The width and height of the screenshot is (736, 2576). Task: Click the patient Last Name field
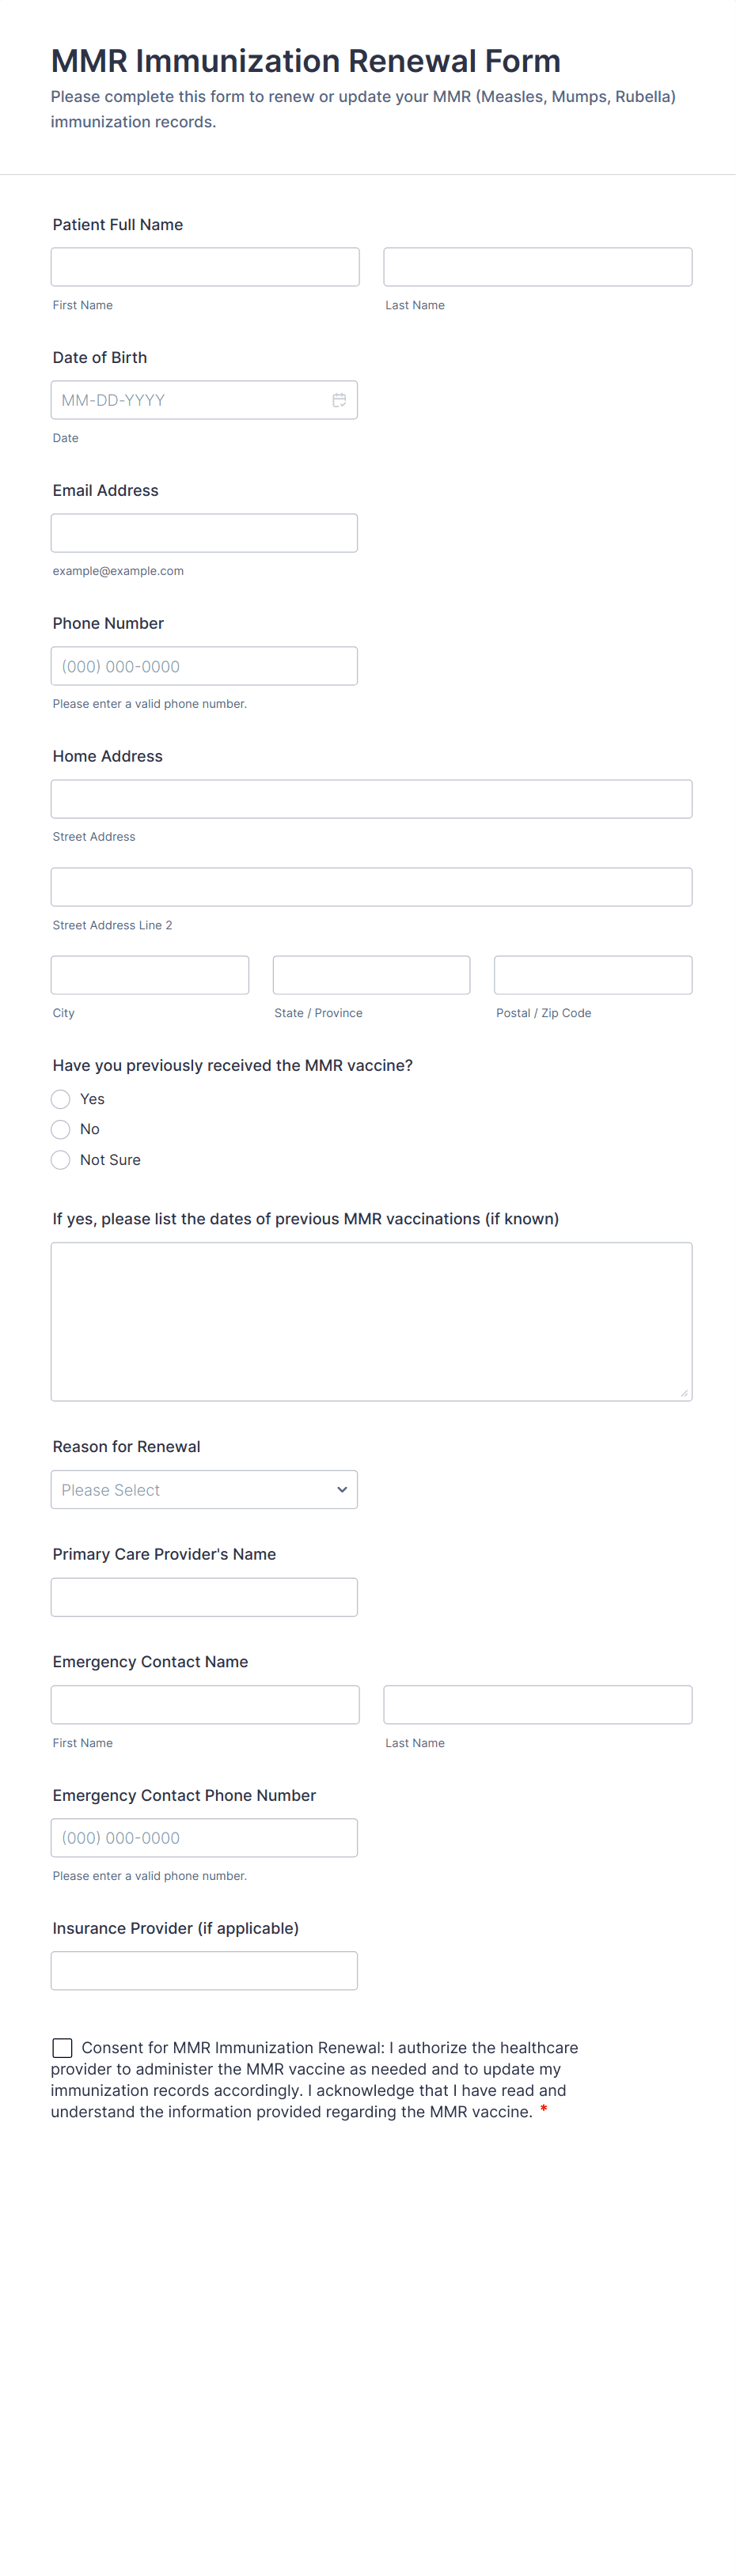click(537, 267)
